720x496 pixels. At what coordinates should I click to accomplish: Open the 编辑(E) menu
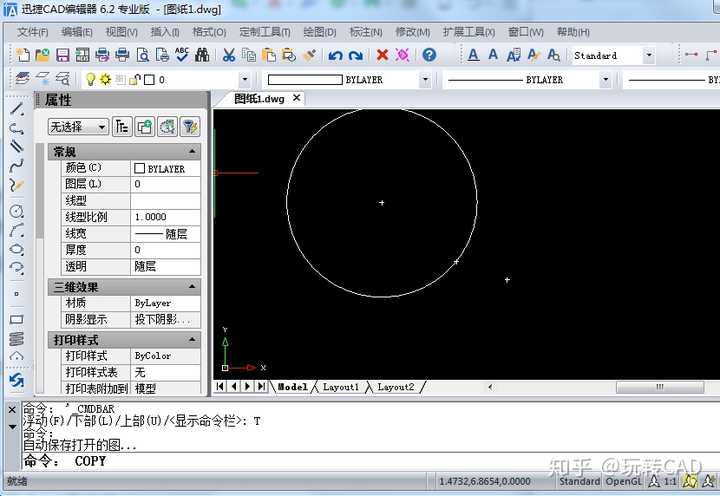click(77, 32)
